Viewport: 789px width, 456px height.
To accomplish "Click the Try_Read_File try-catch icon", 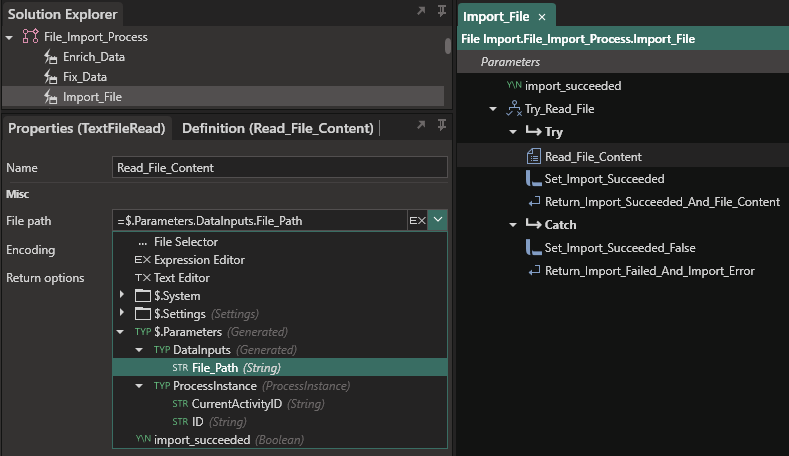I will (514, 108).
